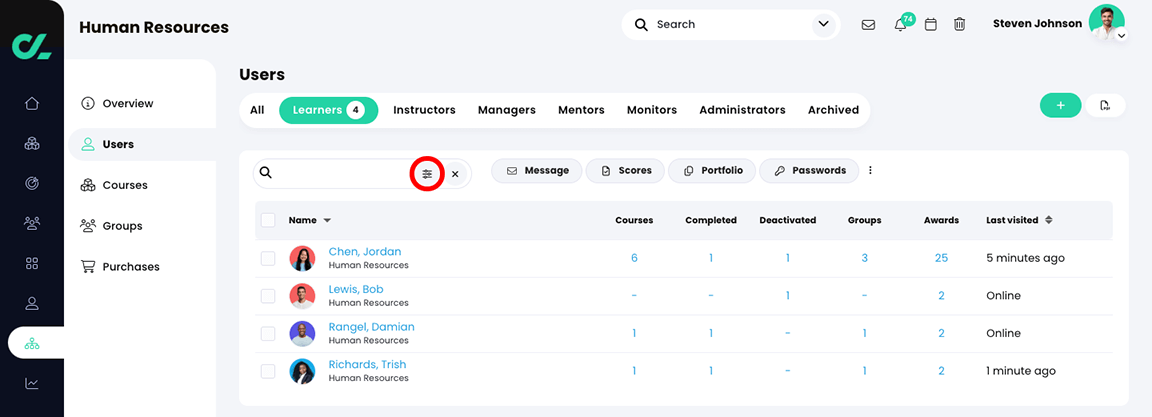Switch to the Administrators tab
1152x417 pixels.
(742, 110)
